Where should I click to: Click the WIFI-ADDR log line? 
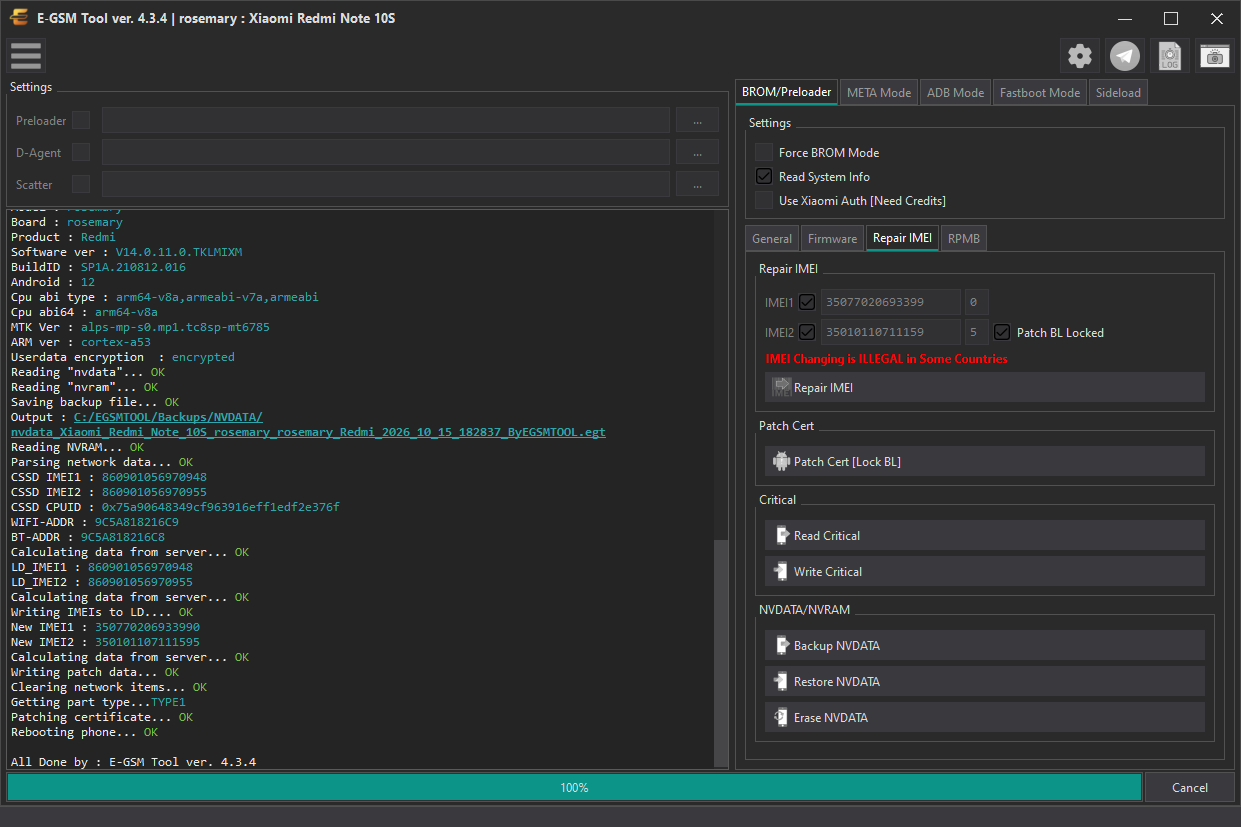[95, 522]
